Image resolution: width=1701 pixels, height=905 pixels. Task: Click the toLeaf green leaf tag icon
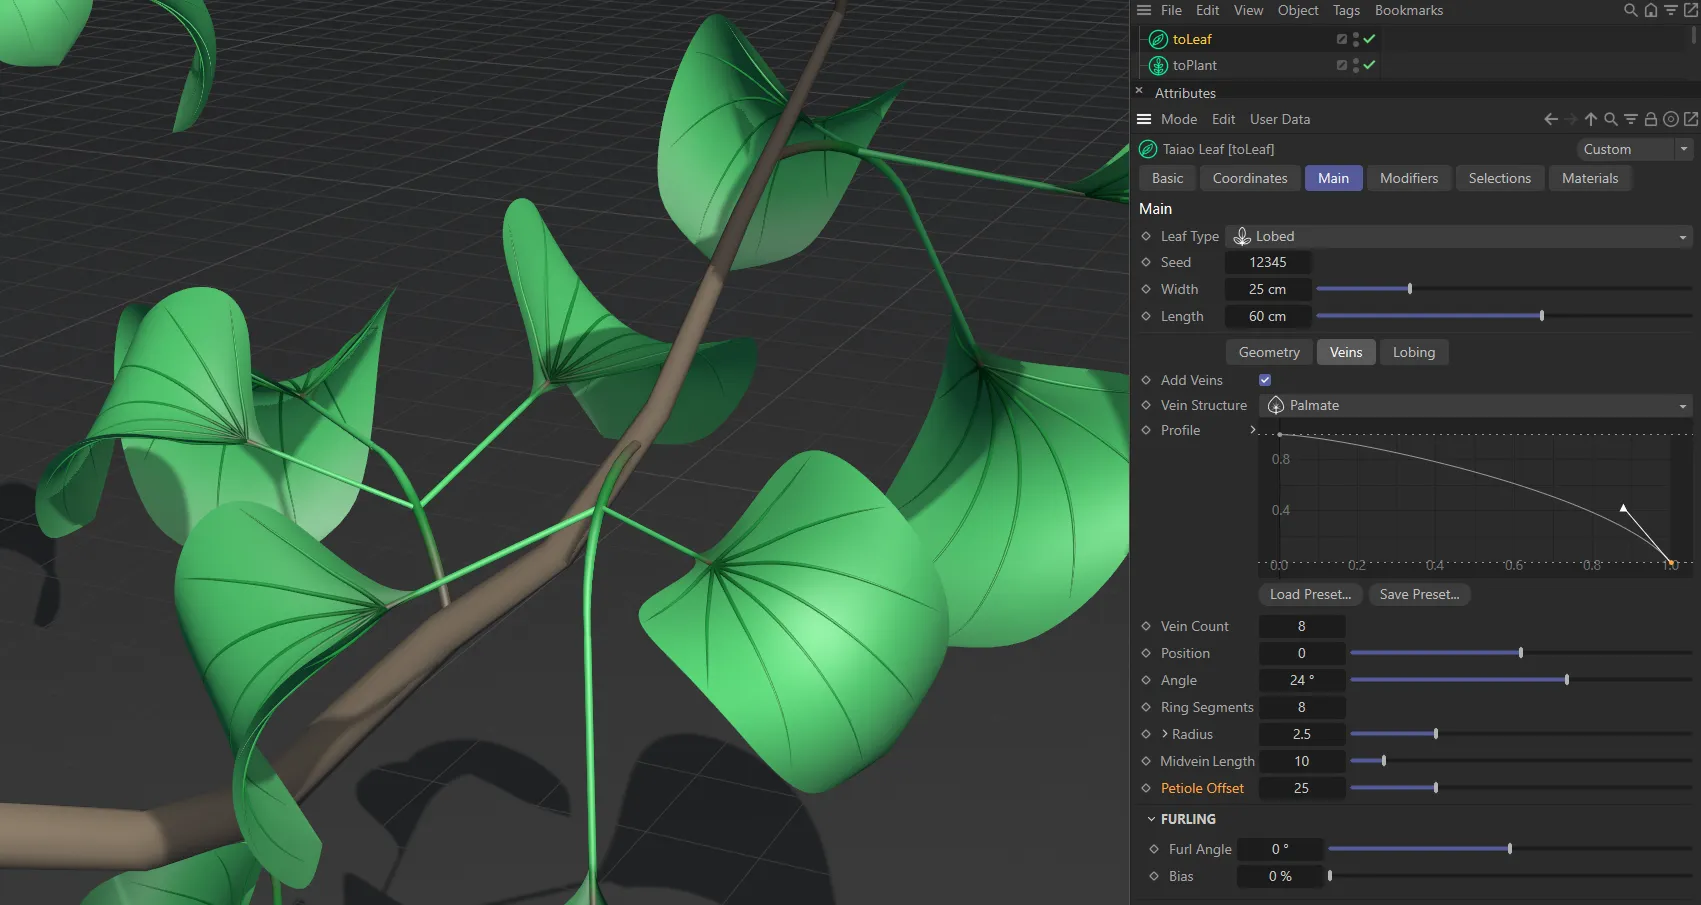pyautogui.click(x=1157, y=39)
